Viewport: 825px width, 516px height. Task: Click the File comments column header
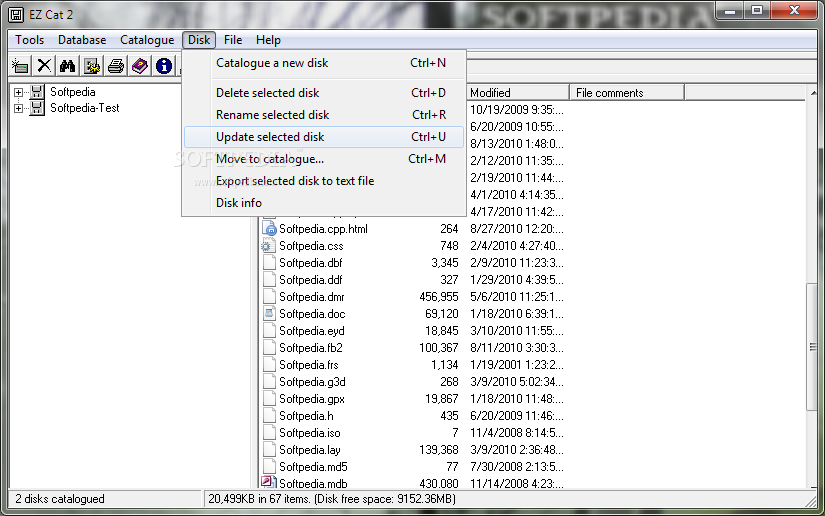click(627, 93)
